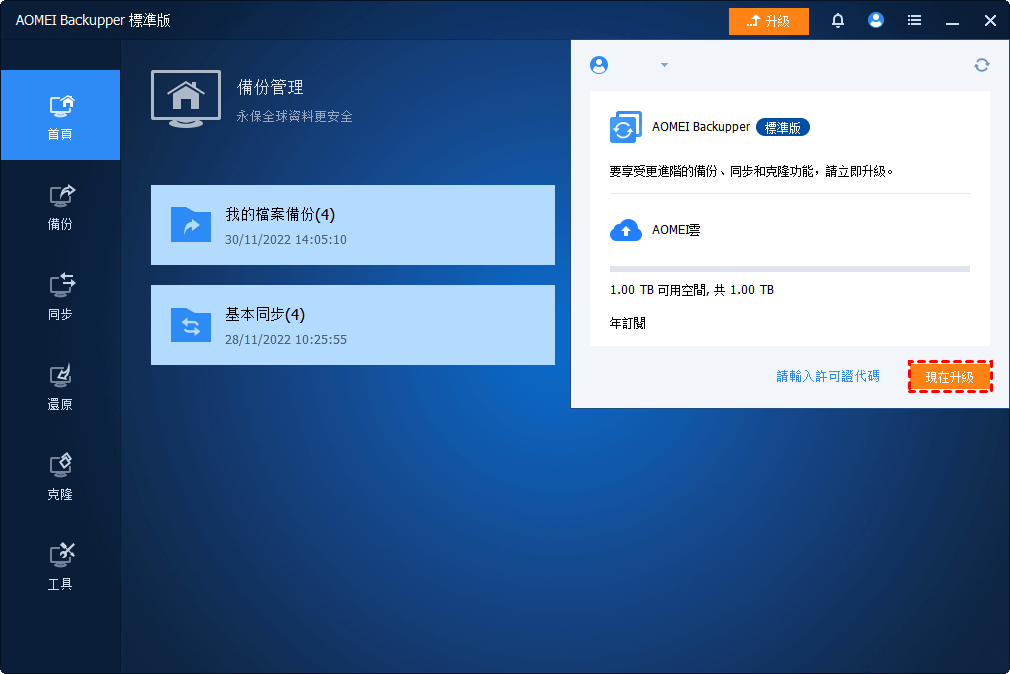This screenshot has height=674, width=1010.
Task: Open the 首頁 home tab
Action: pyautogui.click(x=60, y=115)
